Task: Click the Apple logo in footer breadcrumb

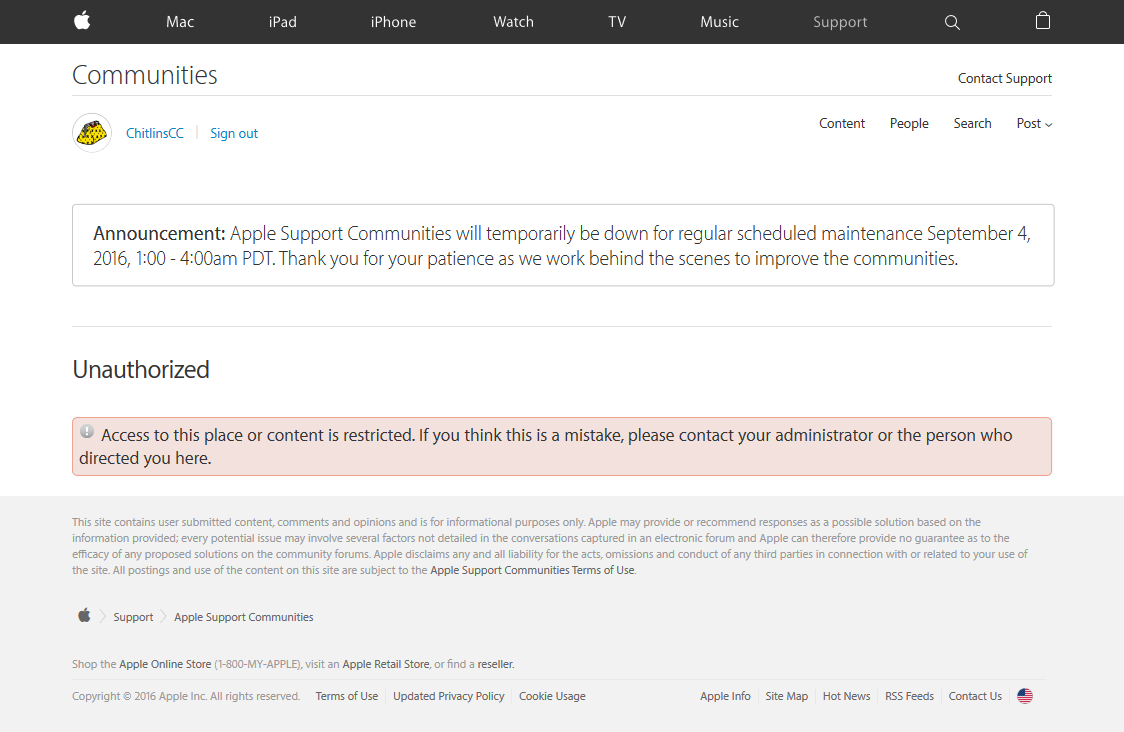Action: (85, 615)
